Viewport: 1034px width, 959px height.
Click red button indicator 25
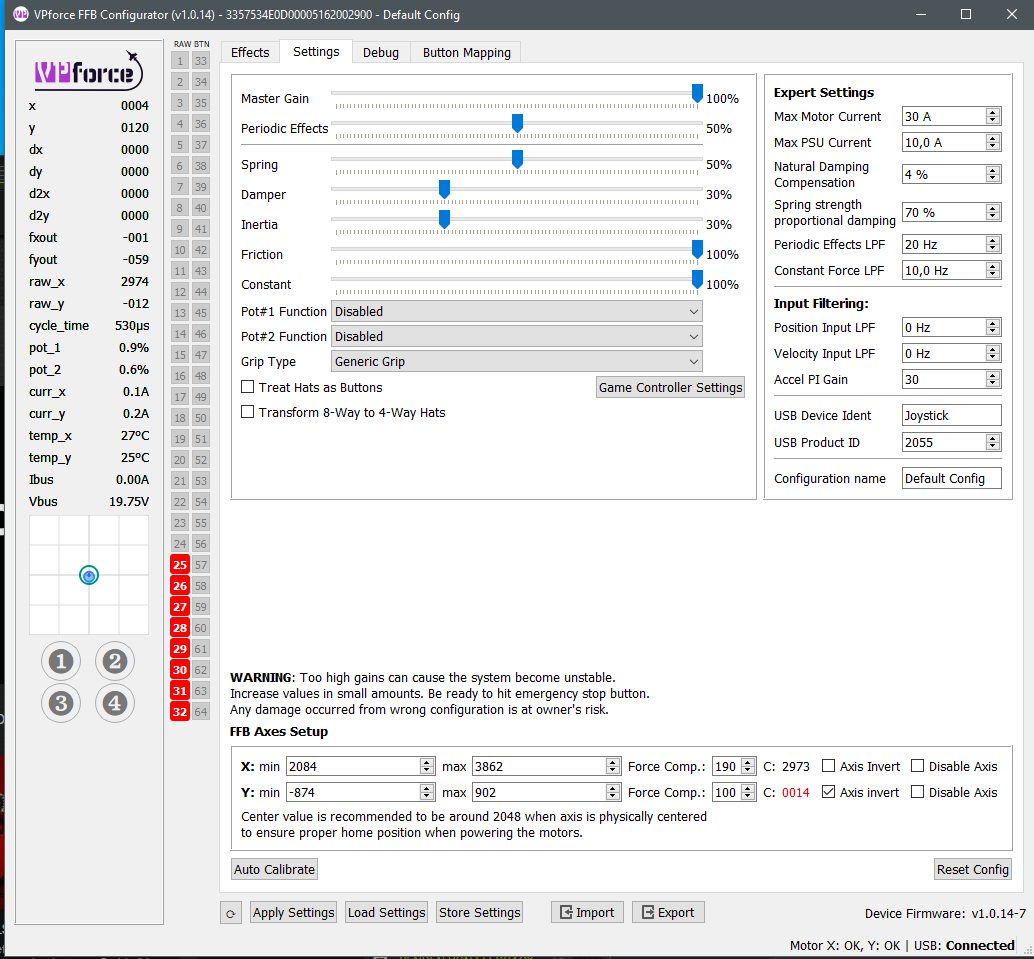coord(180,565)
